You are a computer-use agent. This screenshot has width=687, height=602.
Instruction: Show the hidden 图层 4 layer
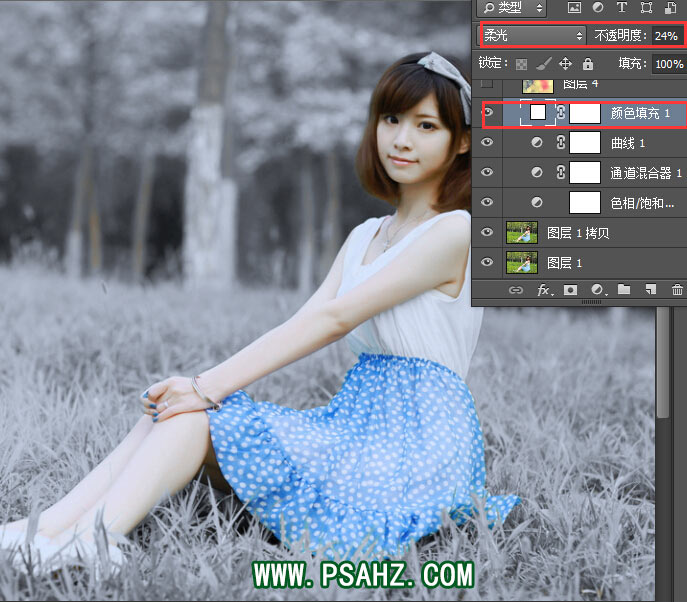(487, 85)
